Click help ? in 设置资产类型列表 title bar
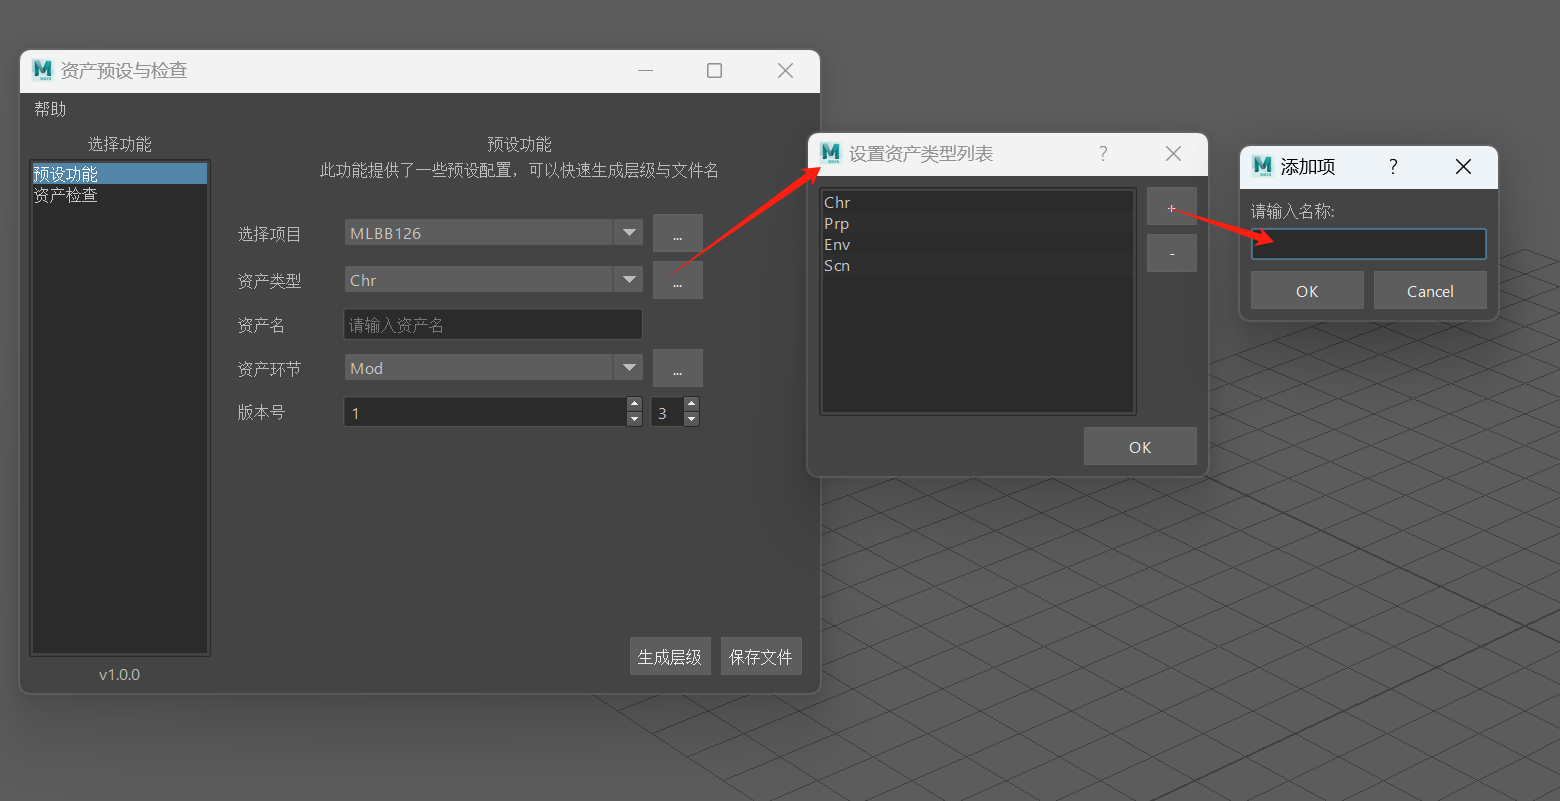This screenshot has height=801, width=1560. coord(1103,153)
